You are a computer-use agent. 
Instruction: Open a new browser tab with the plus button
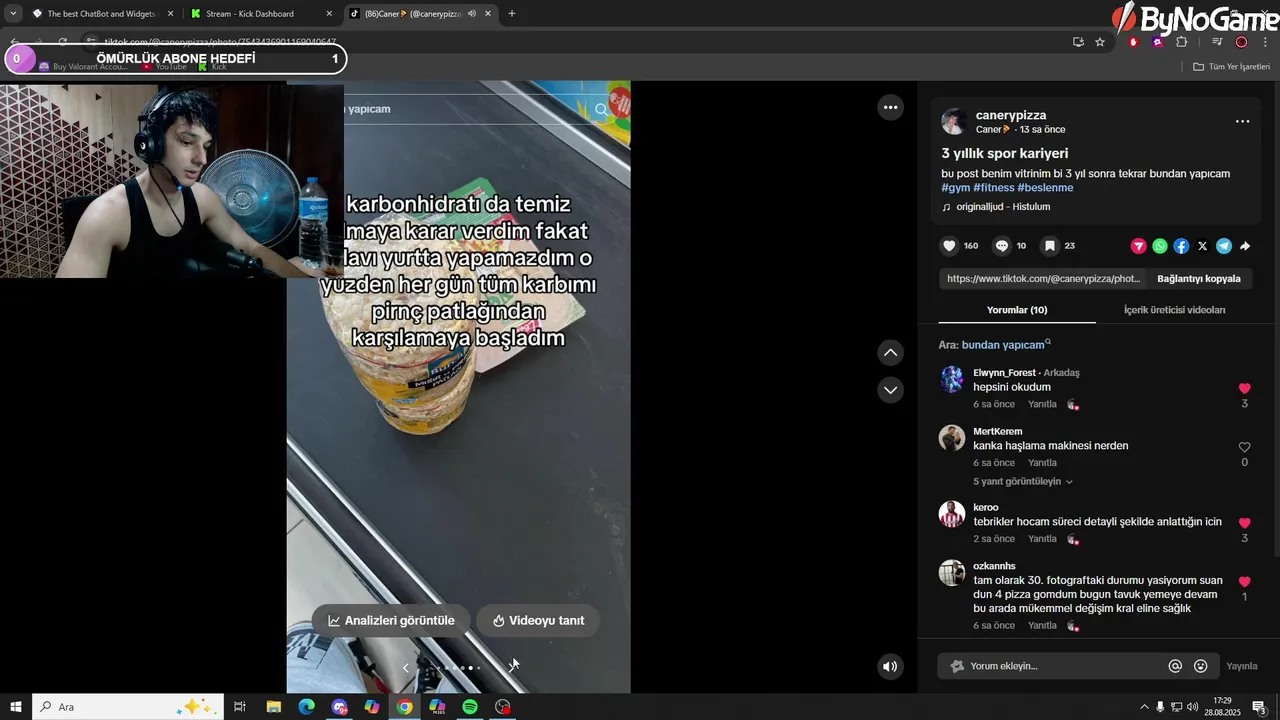pyautogui.click(x=512, y=14)
